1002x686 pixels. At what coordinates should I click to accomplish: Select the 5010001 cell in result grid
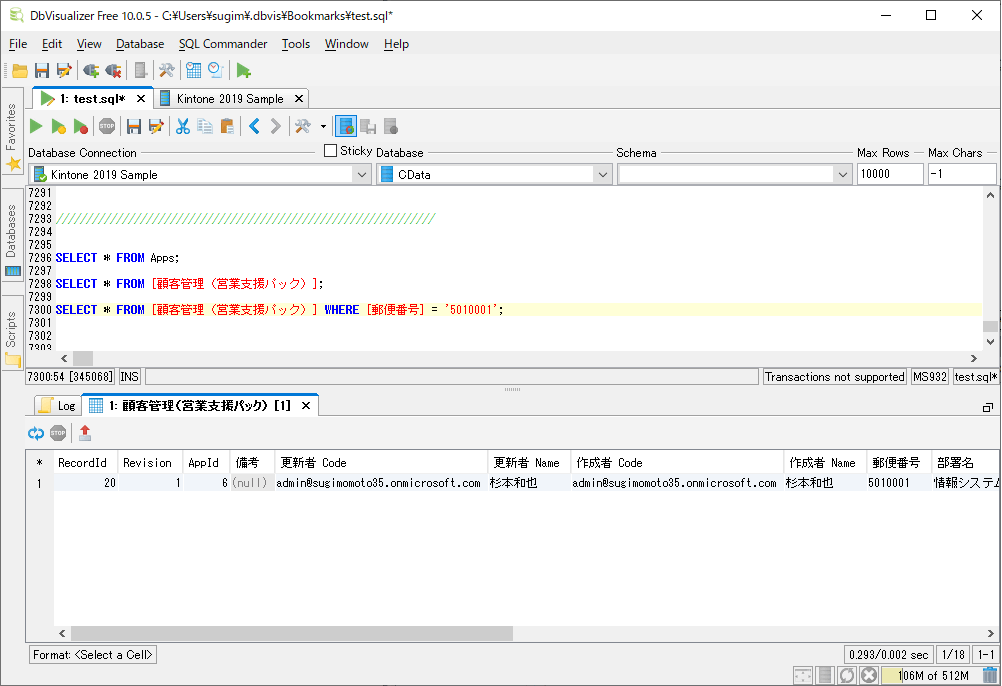898,483
